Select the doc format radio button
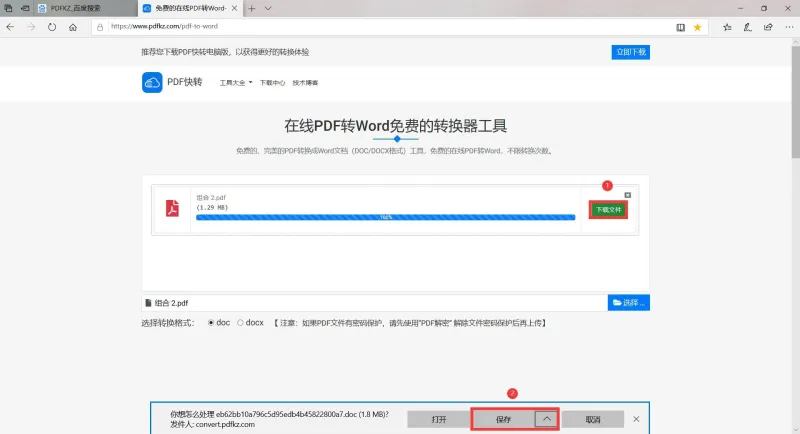Viewport: 800px width, 434px height. click(x=211, y=323)
